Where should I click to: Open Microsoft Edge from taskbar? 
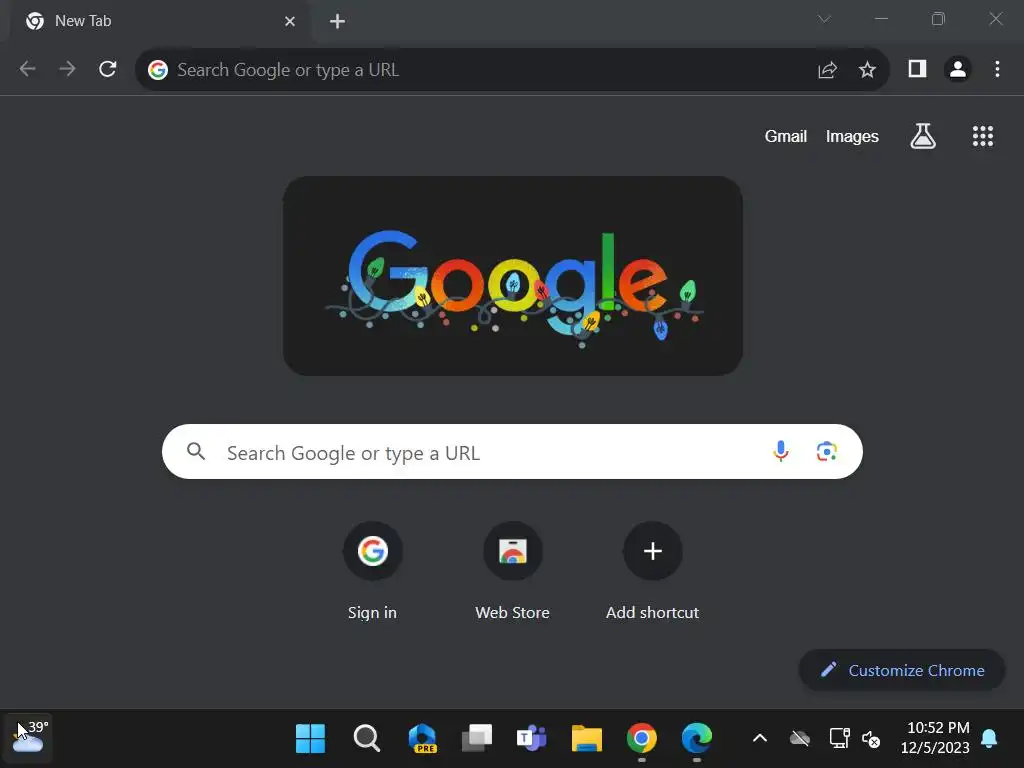(x=697, y=739)
